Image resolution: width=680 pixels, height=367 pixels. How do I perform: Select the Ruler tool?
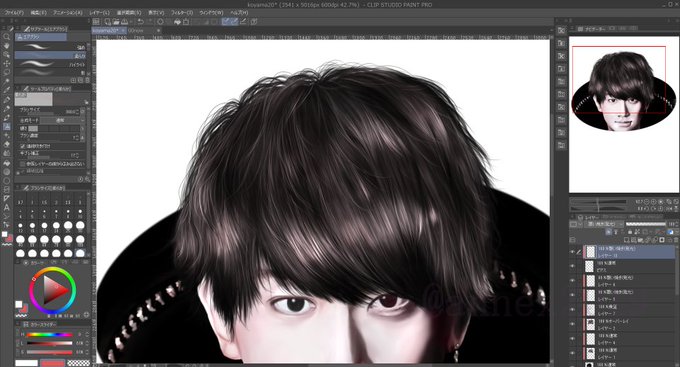[7, 199]
